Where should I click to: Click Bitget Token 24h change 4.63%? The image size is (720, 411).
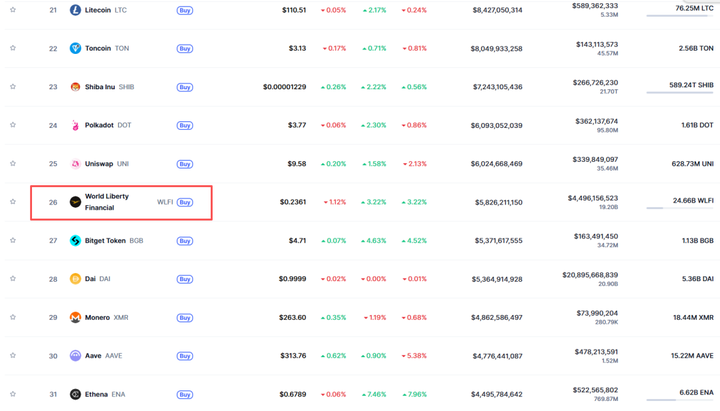374,241
